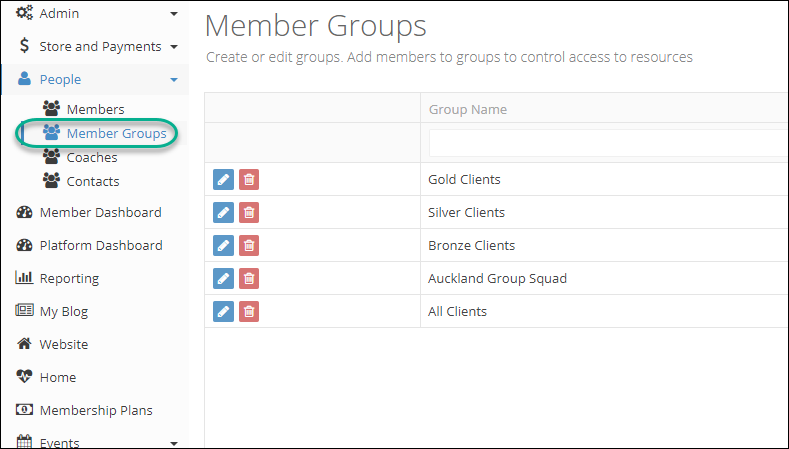Screen dimensions: 789x449
Task: Edit the All Clients group
Action: (x=223, y=312)
